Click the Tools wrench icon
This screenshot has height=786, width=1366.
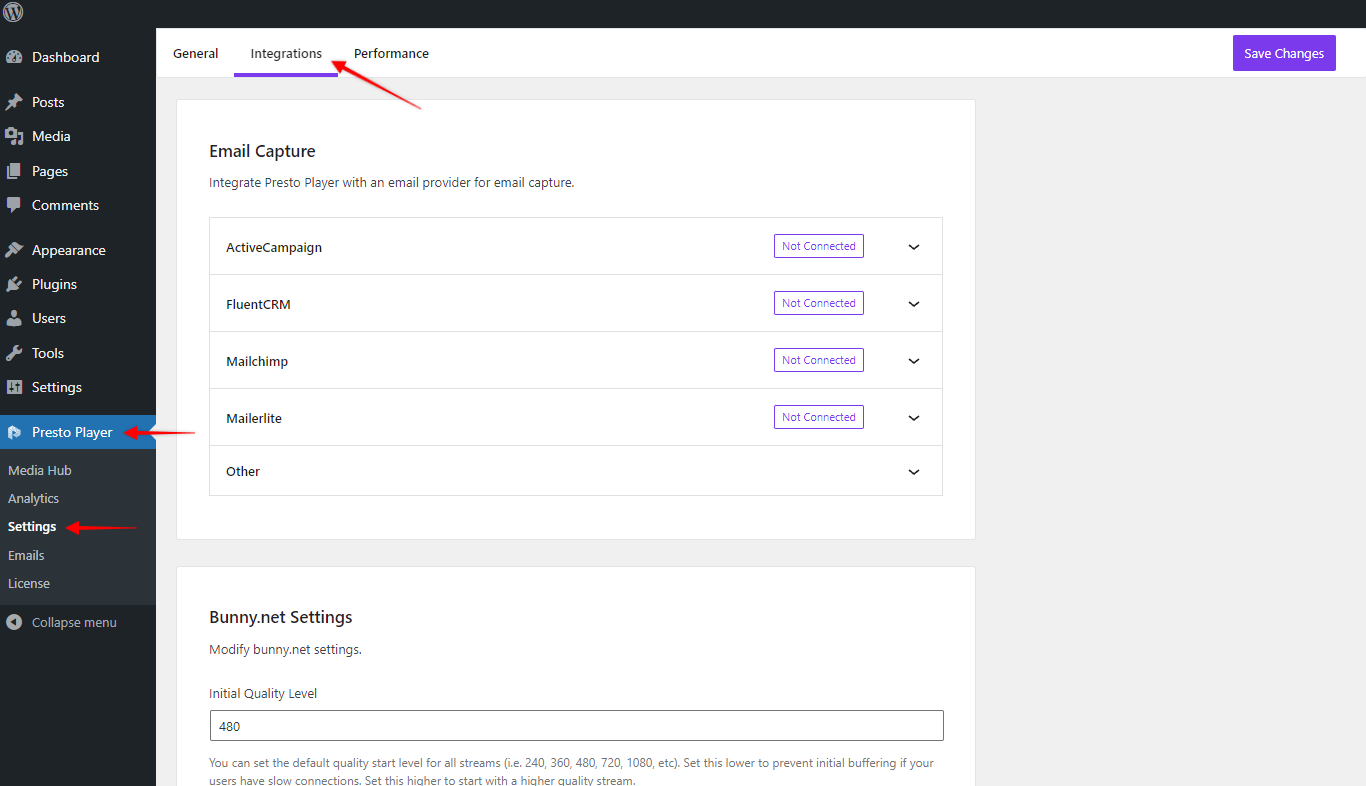tap(14, 353)
